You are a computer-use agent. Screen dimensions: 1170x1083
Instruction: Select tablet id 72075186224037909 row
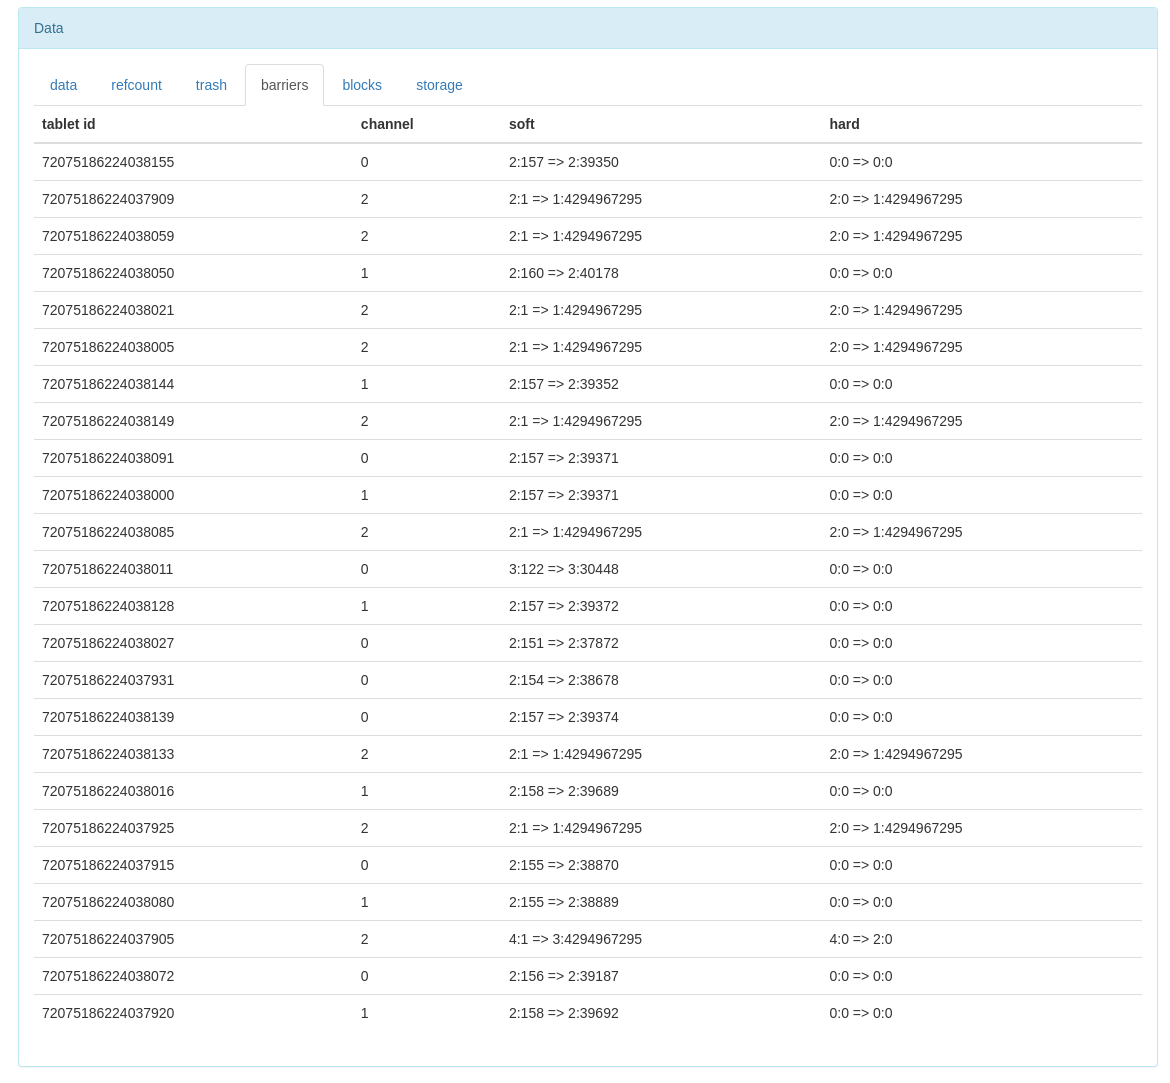pyautogui.click(x=108, y=199)
